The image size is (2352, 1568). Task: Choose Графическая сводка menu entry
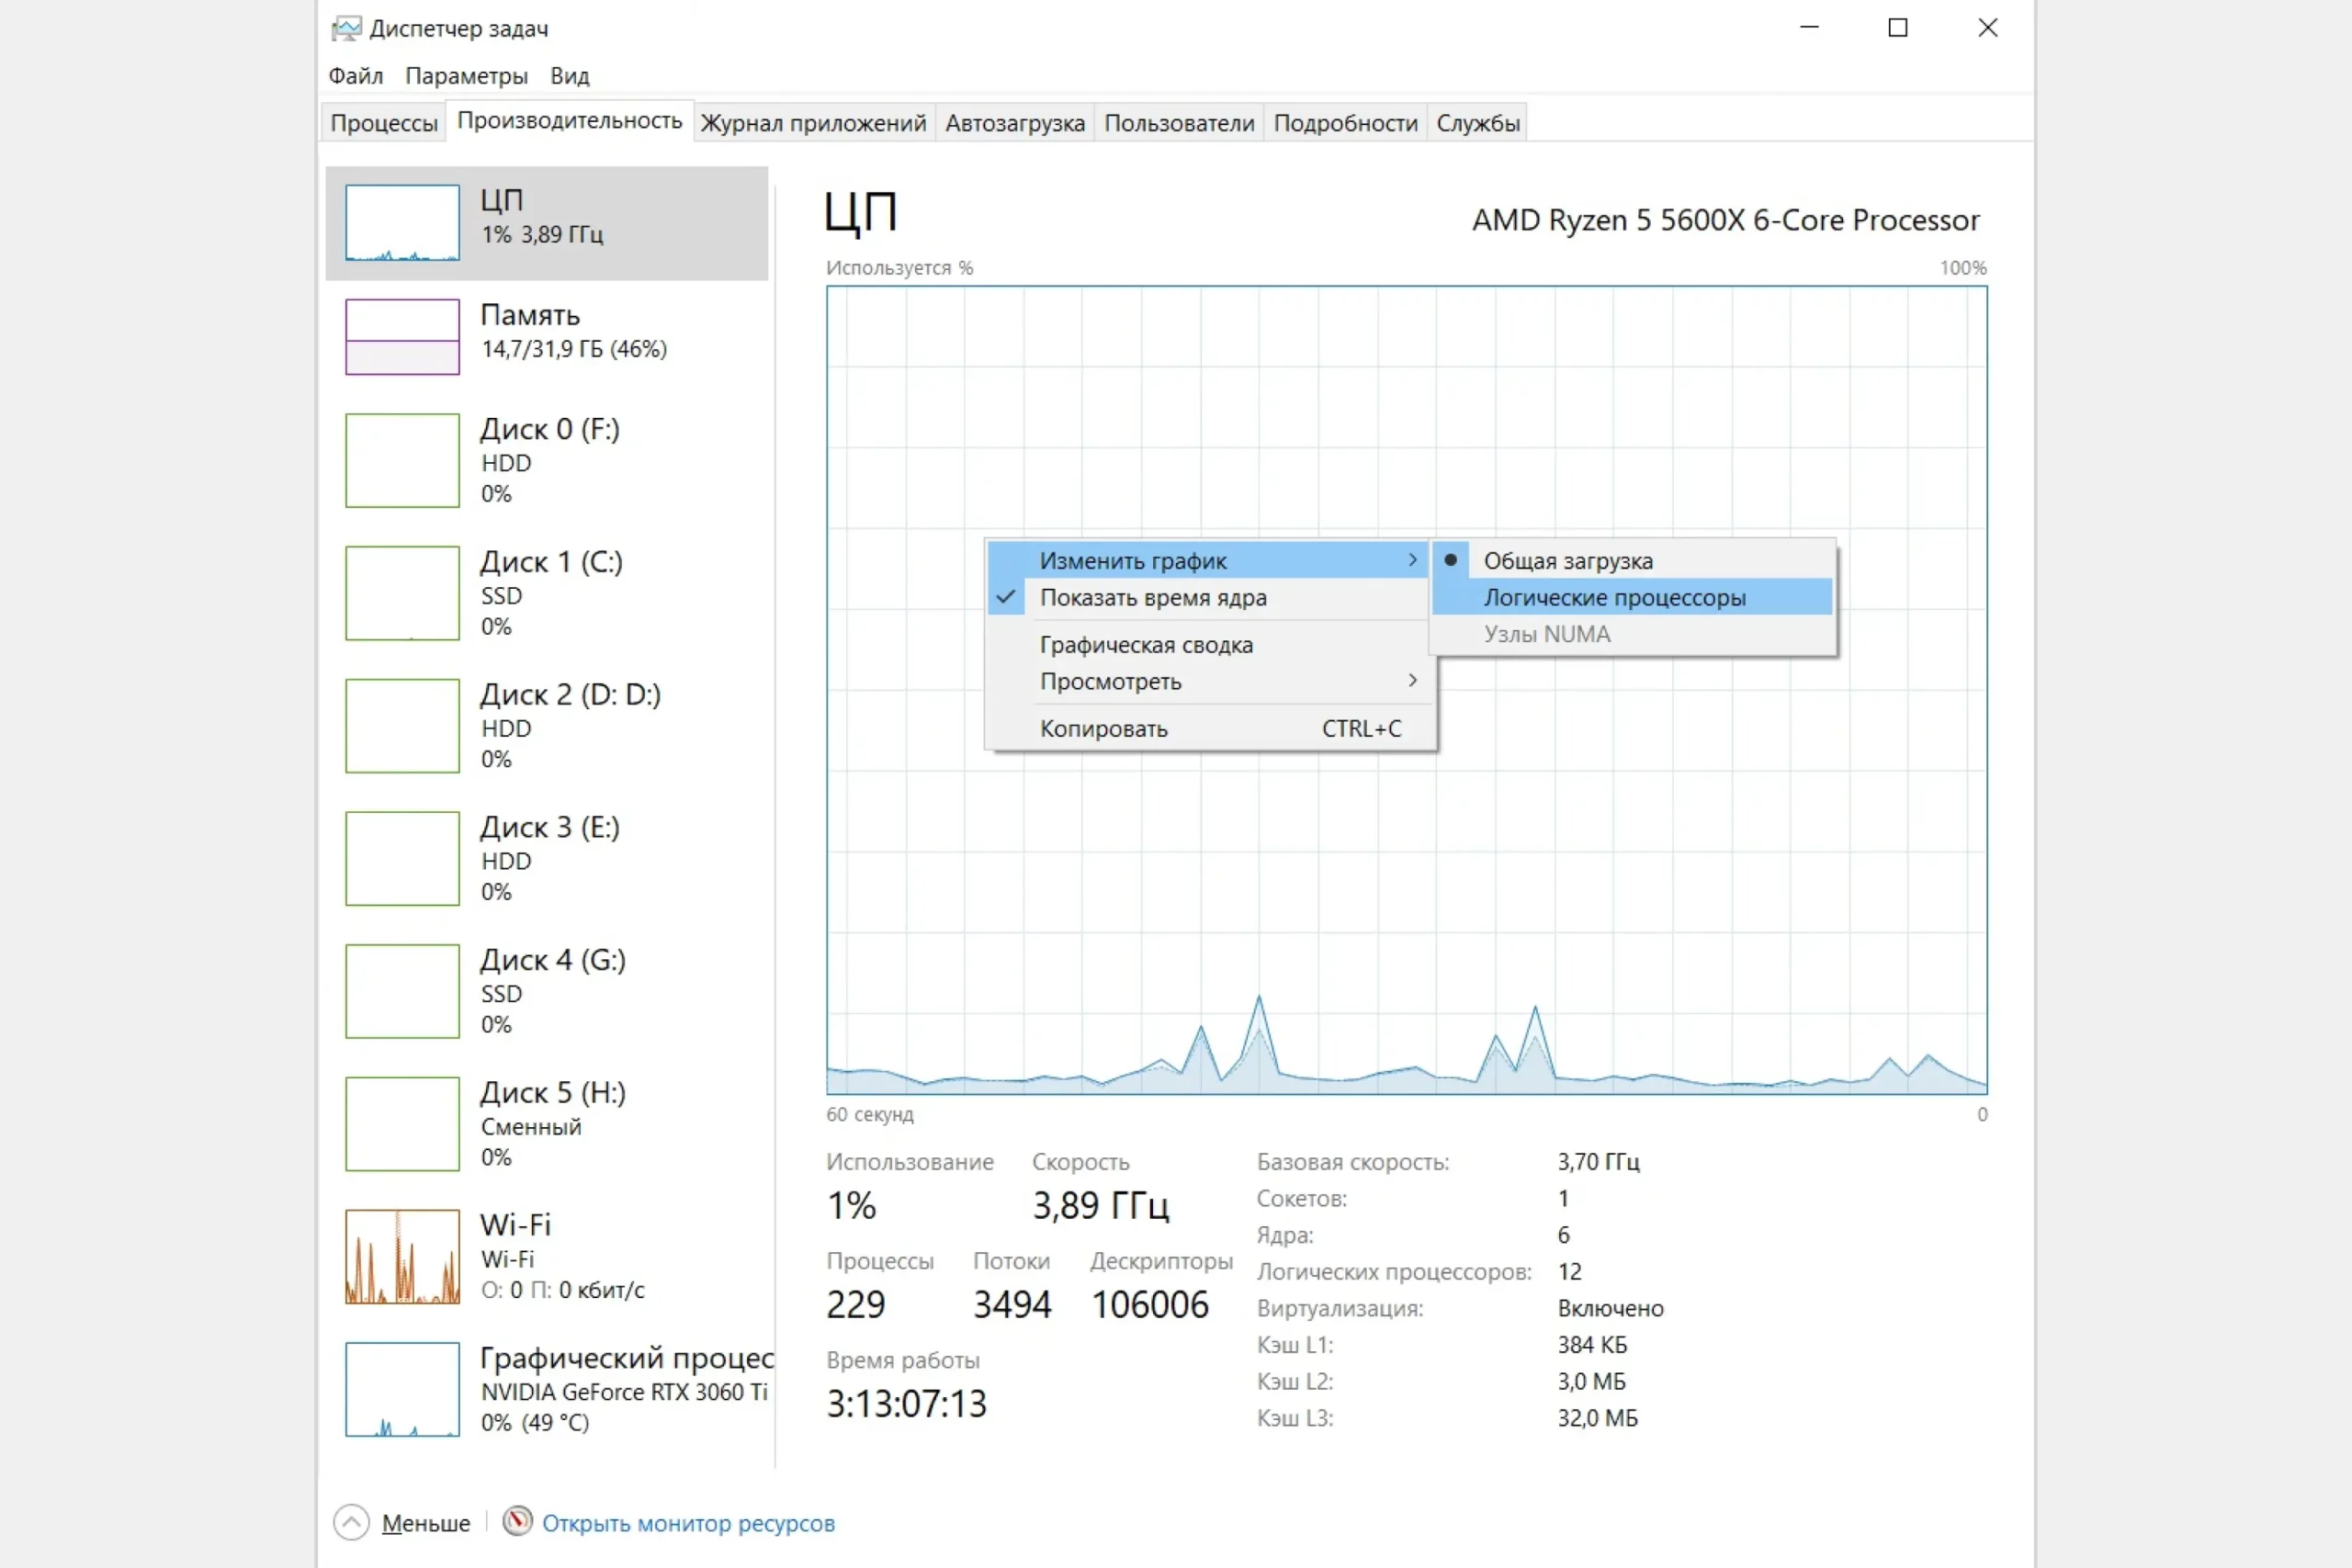click(1146, 645)
